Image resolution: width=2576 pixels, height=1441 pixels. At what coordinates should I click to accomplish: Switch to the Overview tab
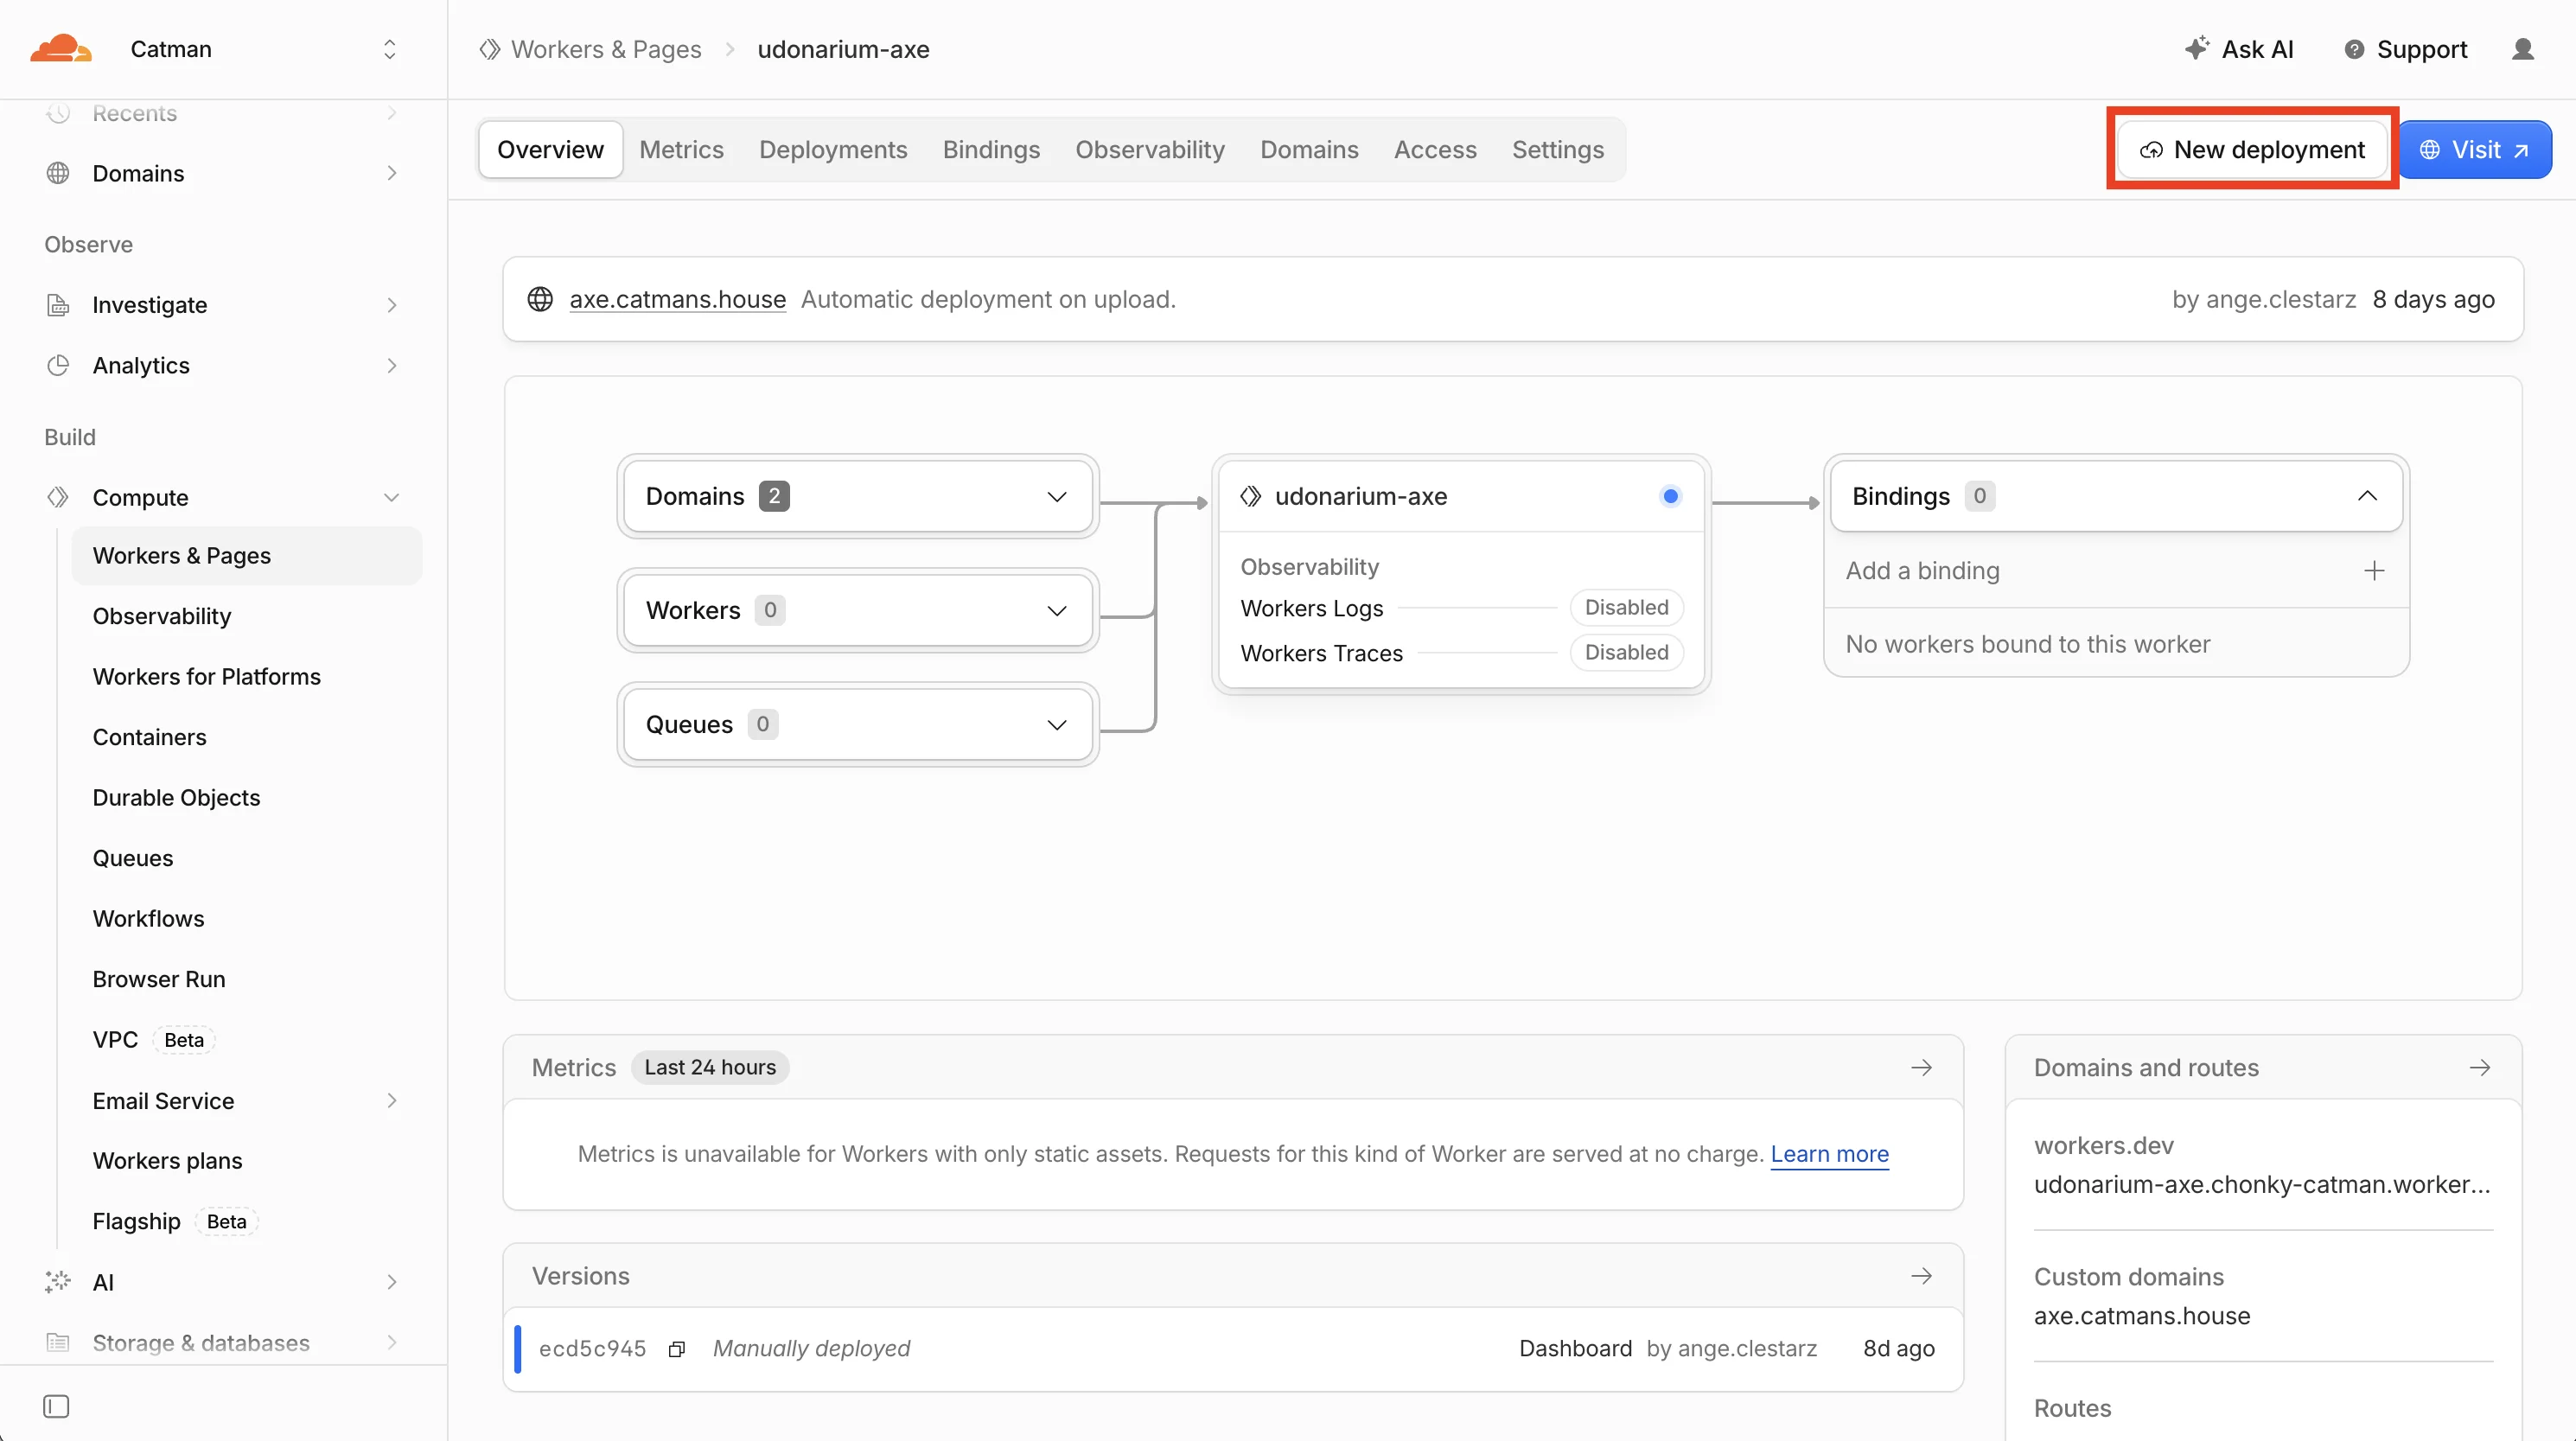tap(550, 149)
